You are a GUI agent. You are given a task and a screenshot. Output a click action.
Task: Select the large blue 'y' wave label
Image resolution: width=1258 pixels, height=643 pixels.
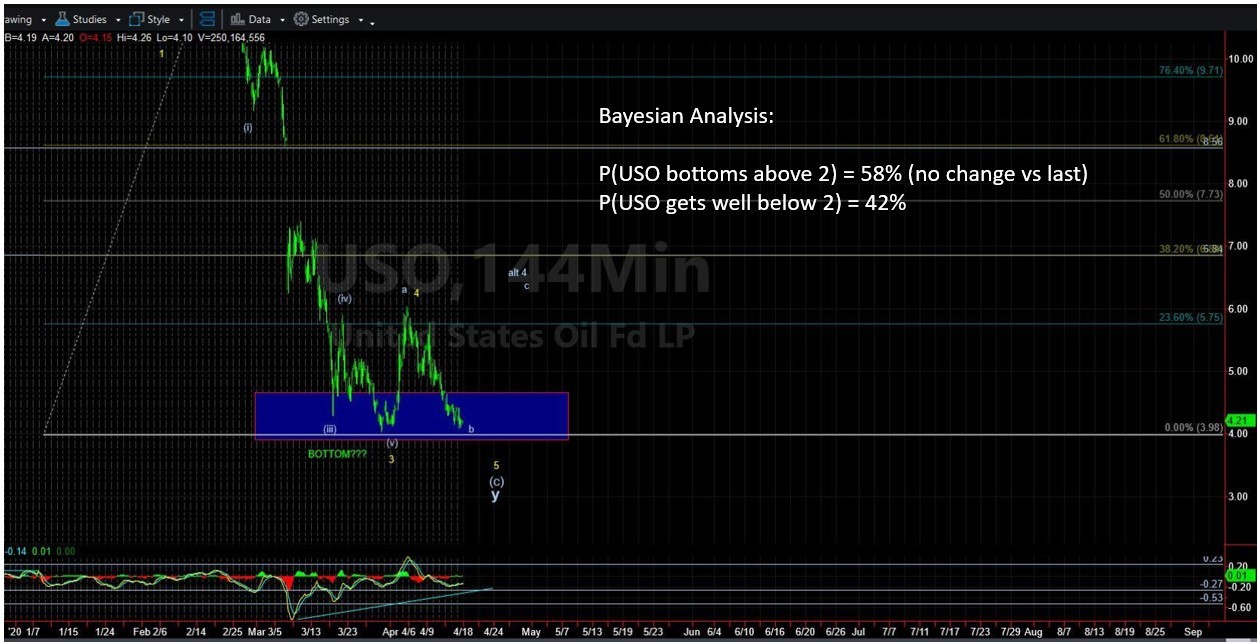pyautogui.click(x=495, y=496)
